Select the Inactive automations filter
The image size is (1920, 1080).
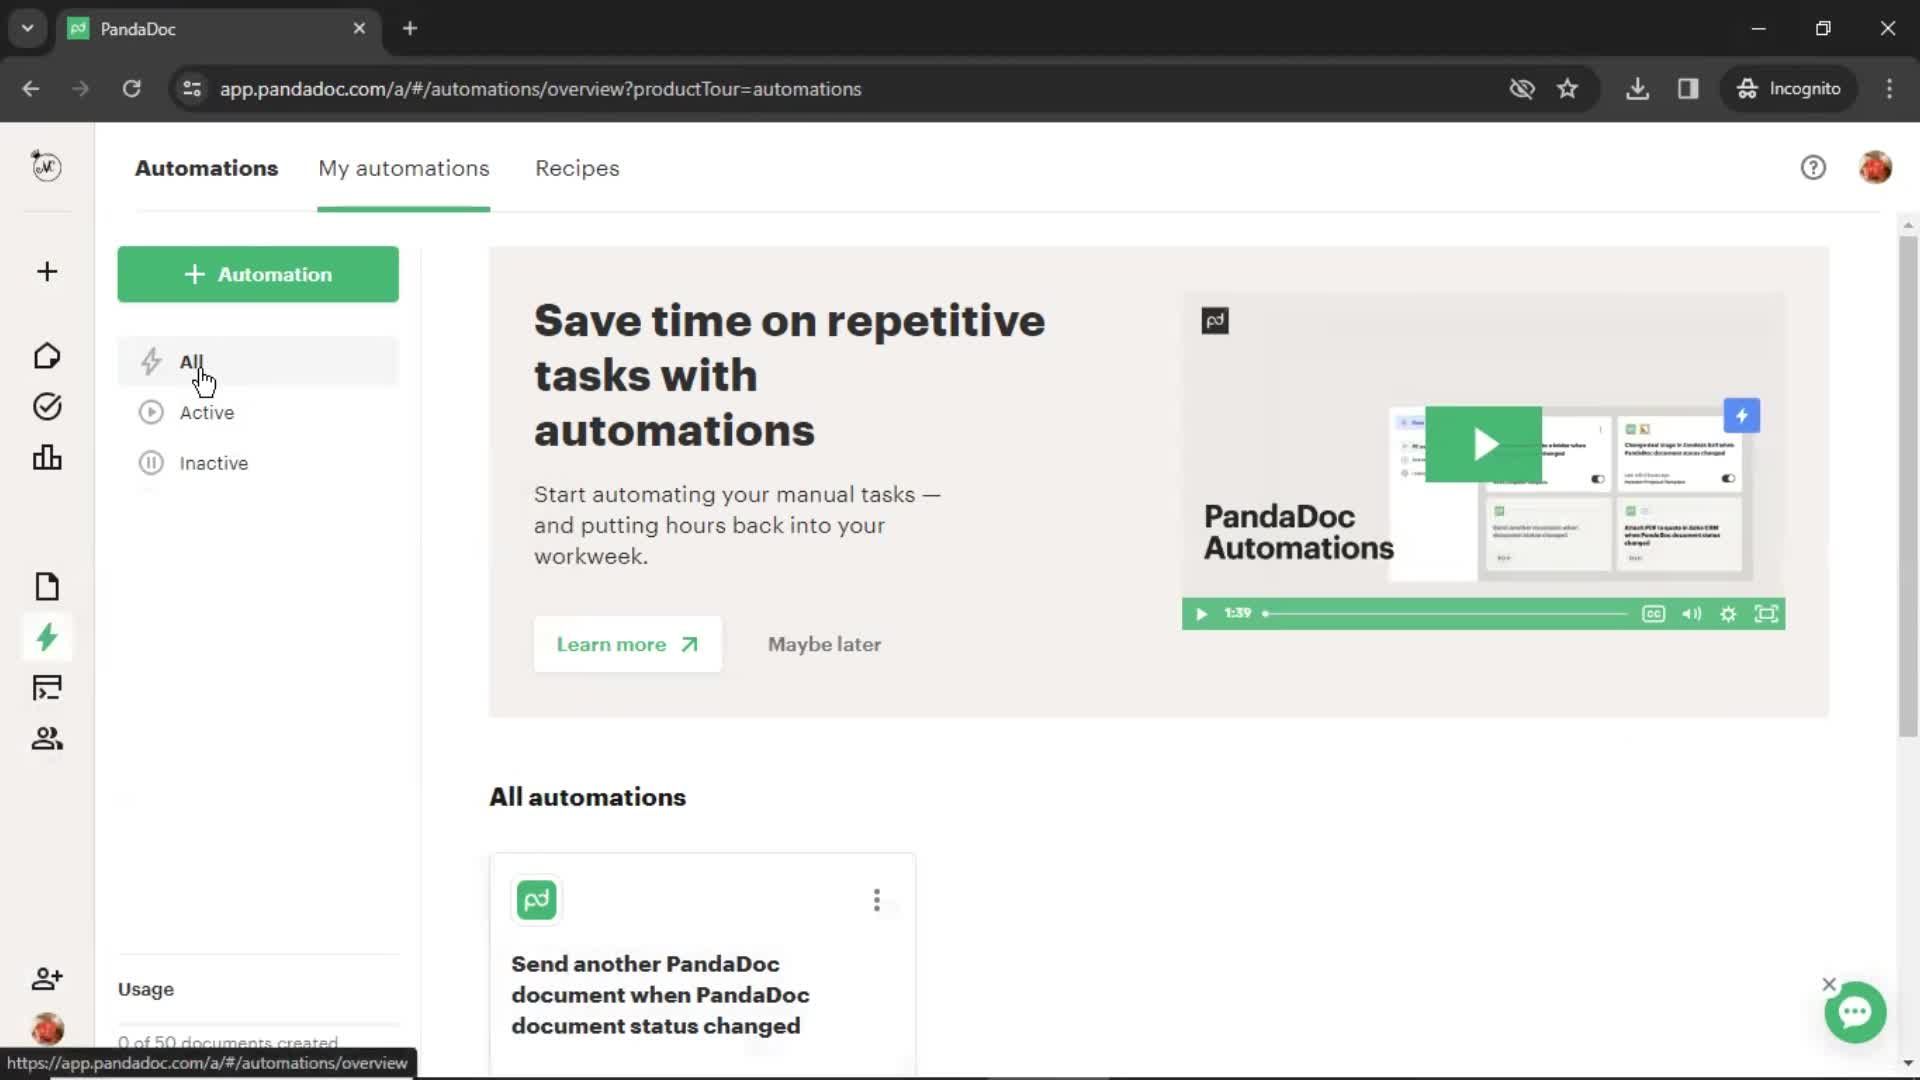(x=214, y=463)
